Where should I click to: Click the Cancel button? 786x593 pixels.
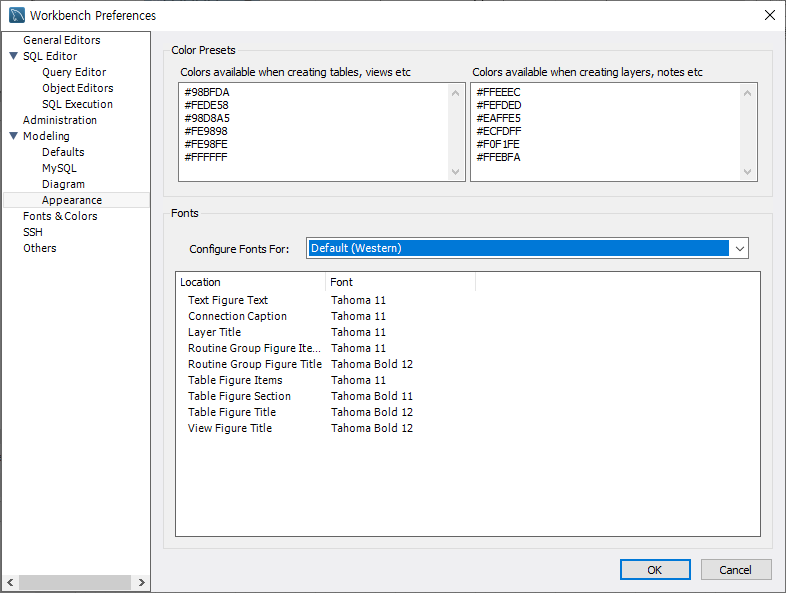point(735,570)
